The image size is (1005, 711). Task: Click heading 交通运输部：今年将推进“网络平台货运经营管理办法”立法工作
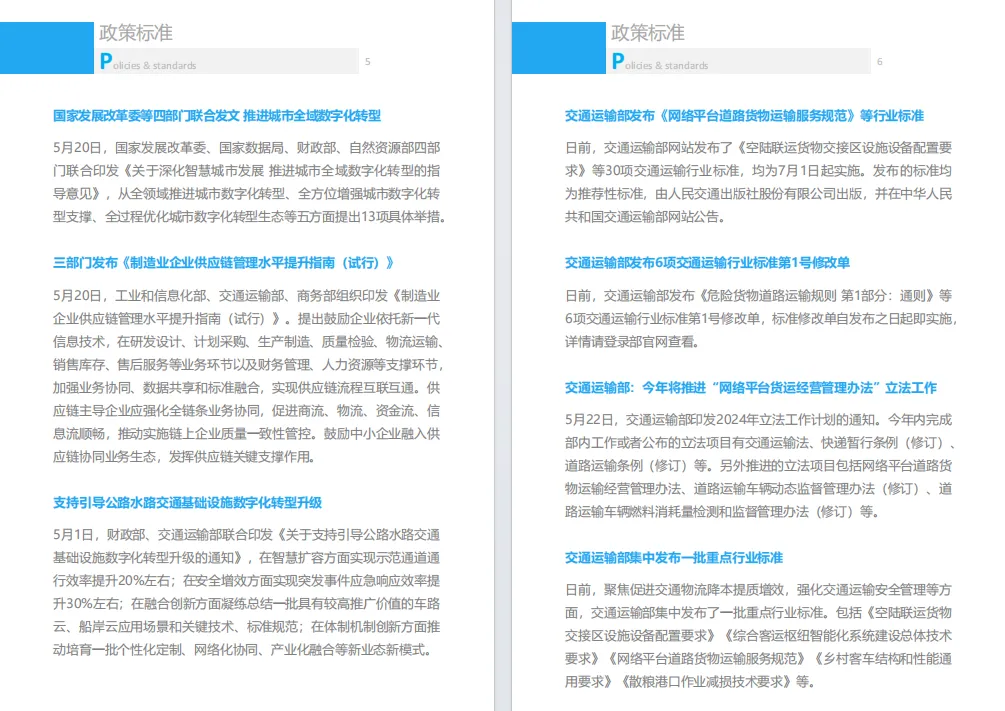point(751,388)
